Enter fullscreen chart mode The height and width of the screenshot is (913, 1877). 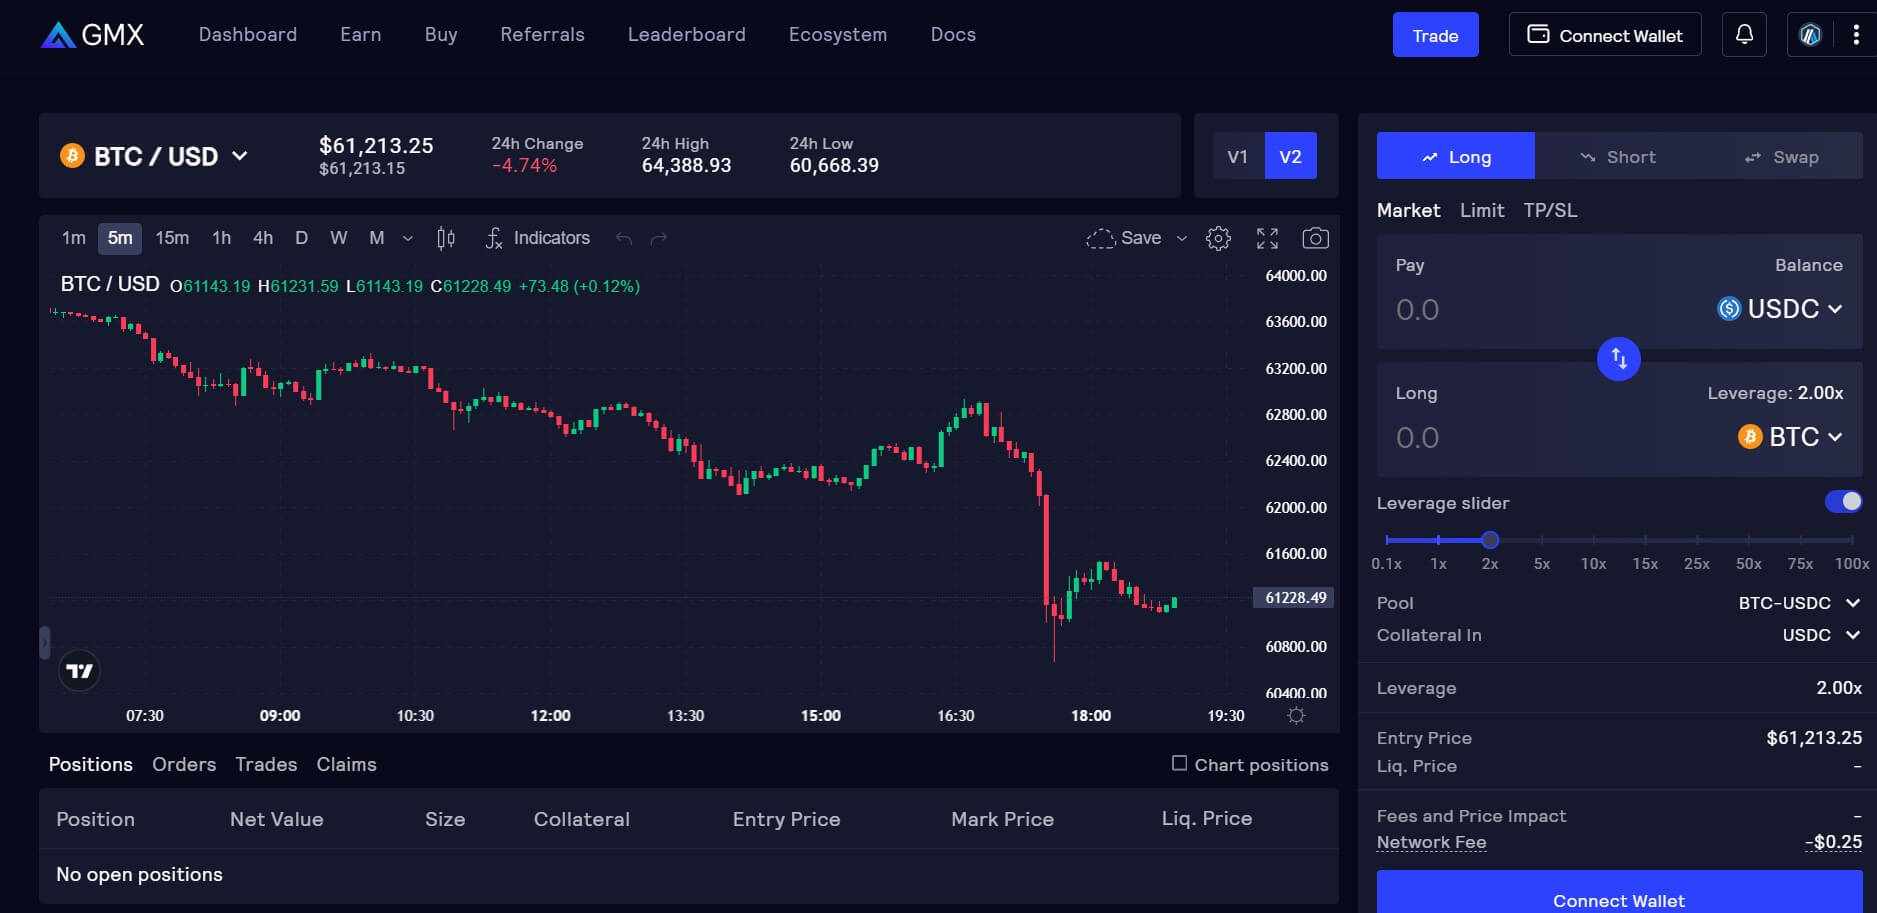(x=1267, y=238)
